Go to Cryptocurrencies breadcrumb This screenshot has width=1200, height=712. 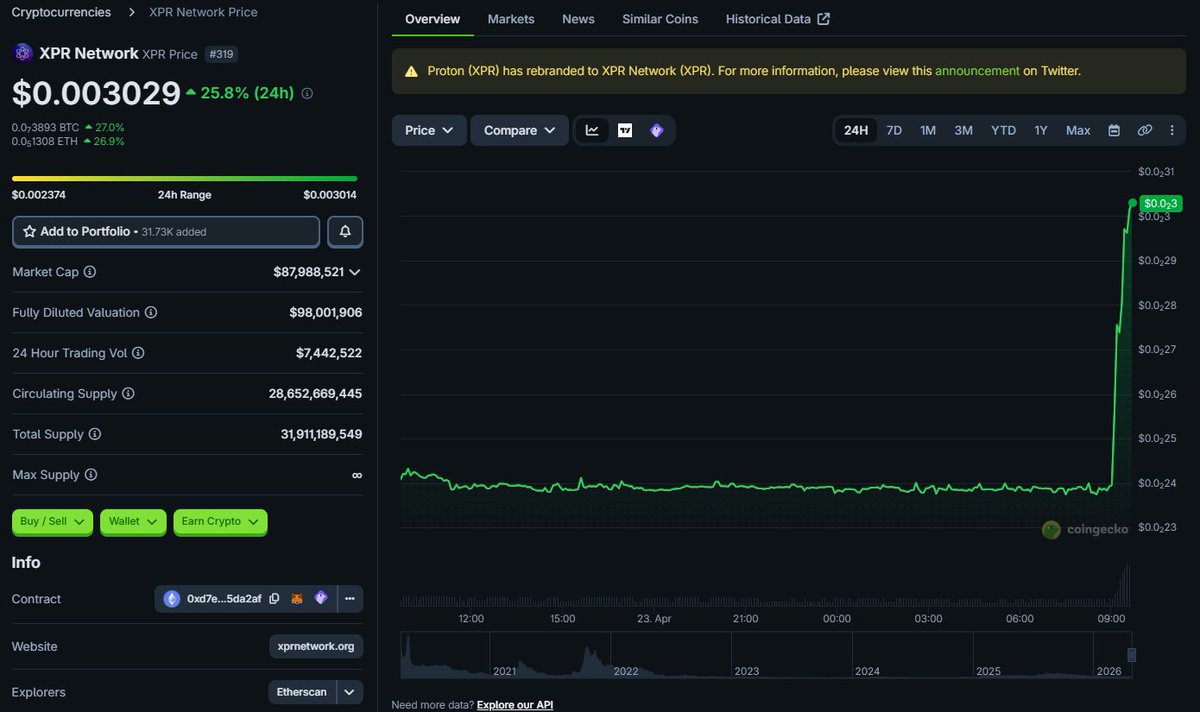coord(61,12)
